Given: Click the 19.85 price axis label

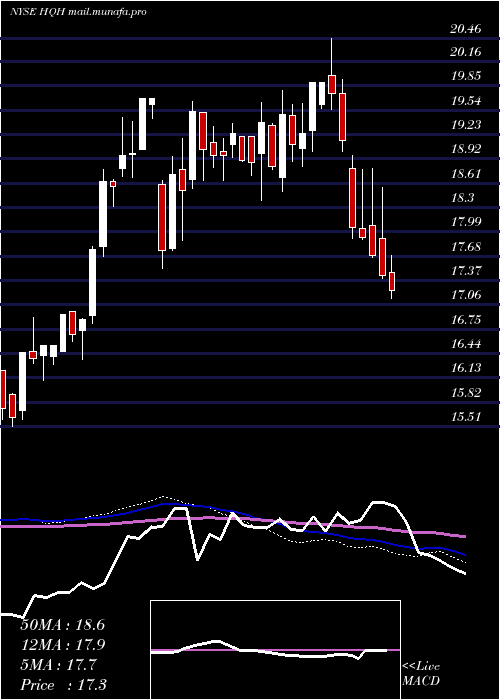Looking at the screenshot, I should coord(466,76).
